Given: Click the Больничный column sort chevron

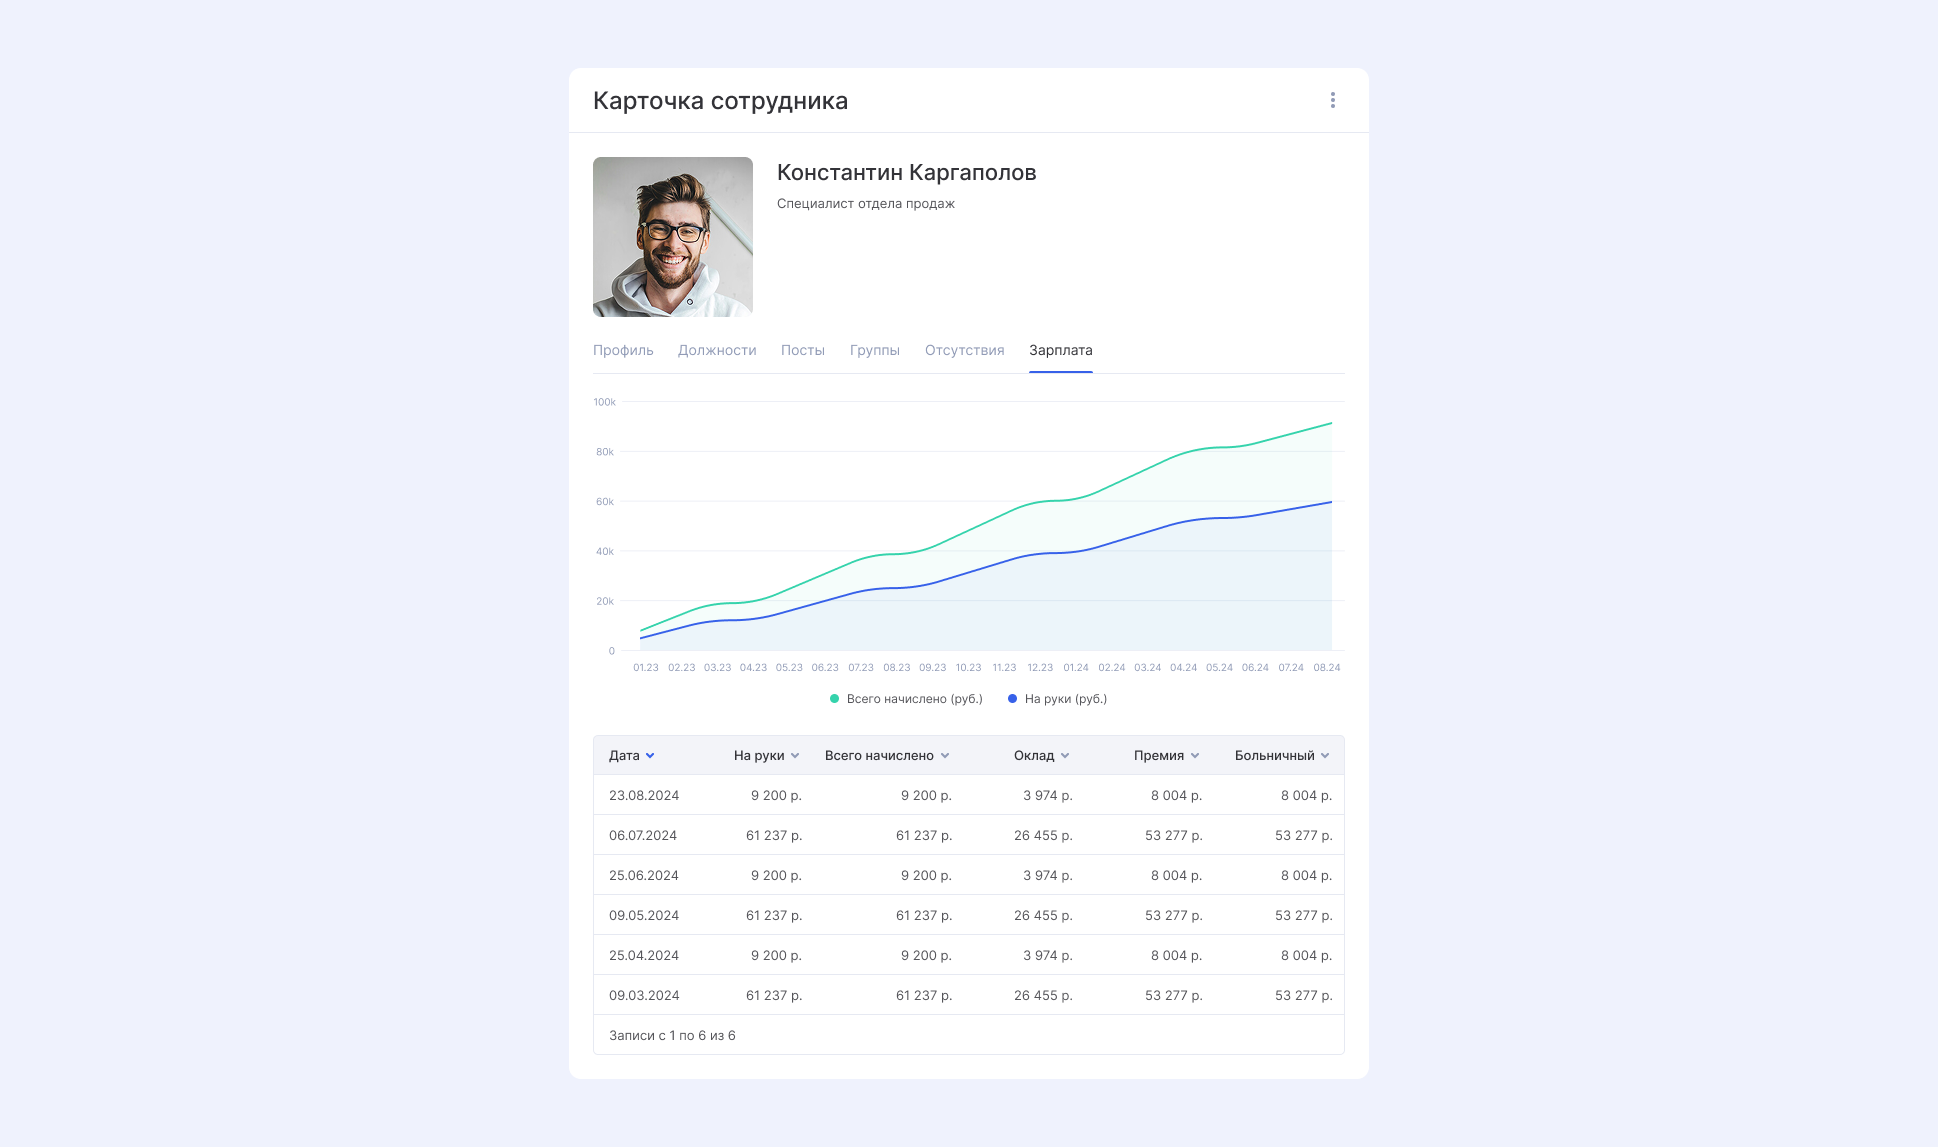Looking at the screenshot, I should (x=1325, y=756).
